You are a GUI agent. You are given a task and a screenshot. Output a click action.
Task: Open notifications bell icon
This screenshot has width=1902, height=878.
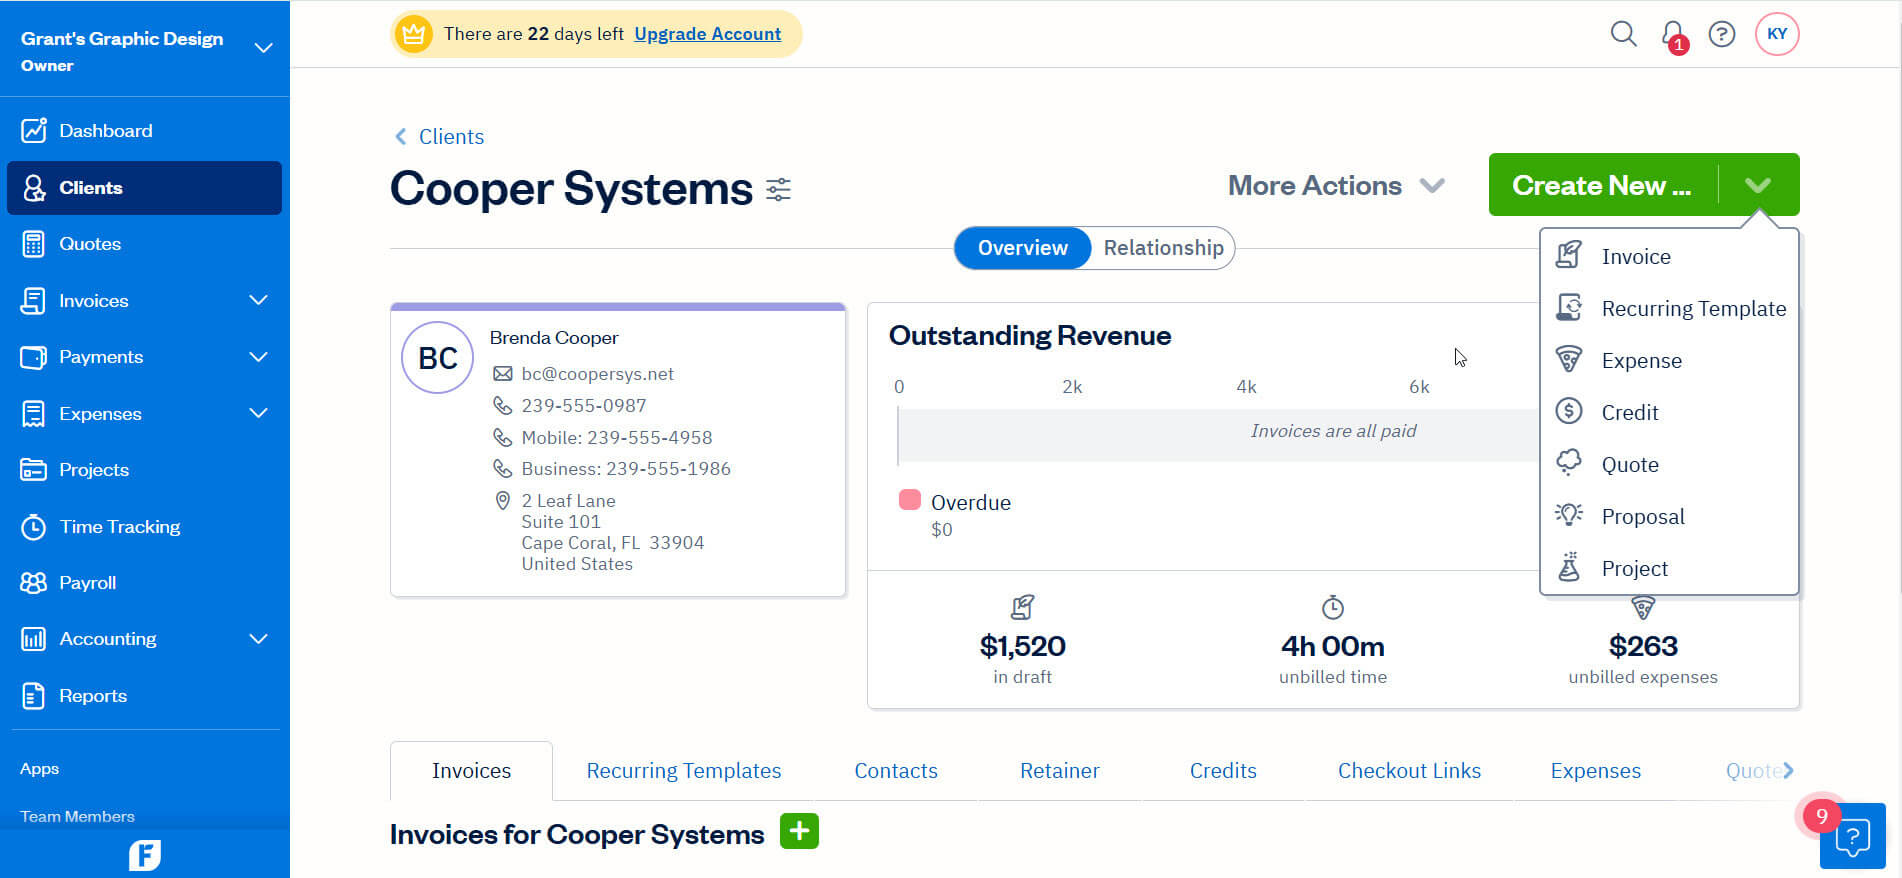[x=1672, y=35]
